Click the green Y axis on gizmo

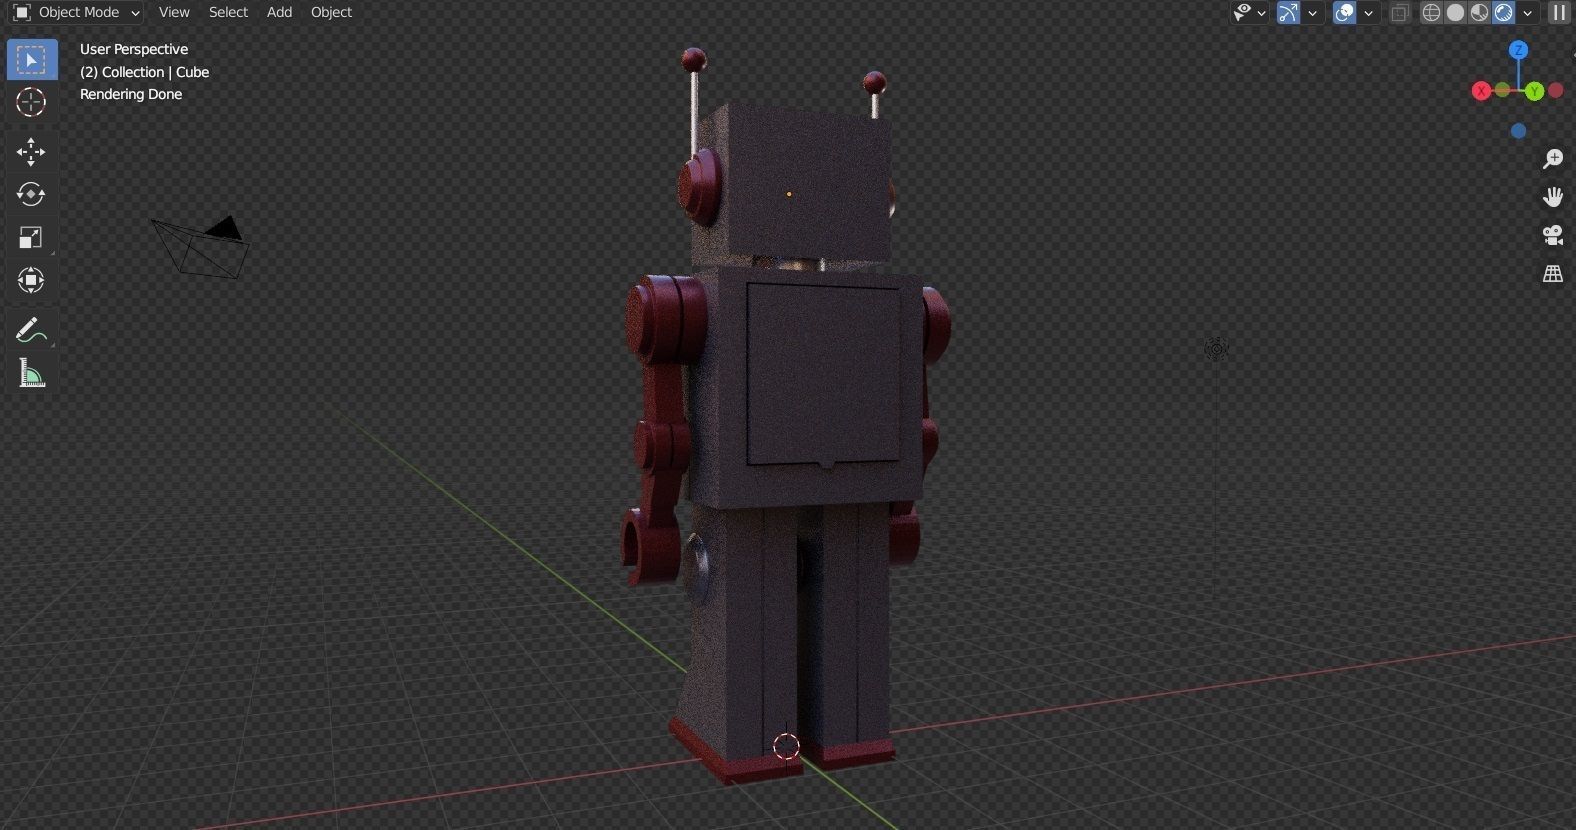point(1535,91)
